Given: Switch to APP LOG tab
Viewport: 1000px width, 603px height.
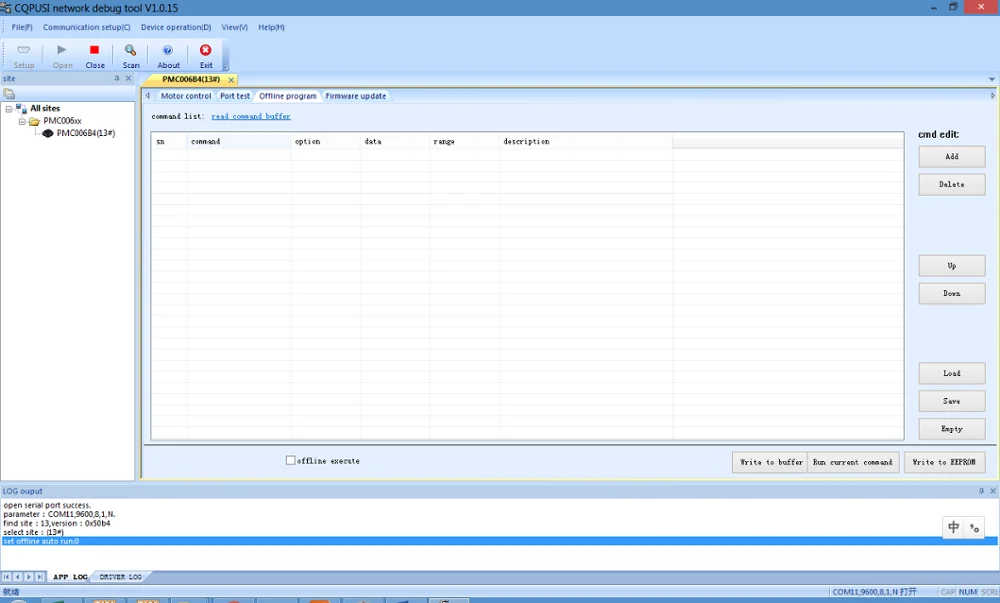Looking at the screenshot, I should [70, 577].
